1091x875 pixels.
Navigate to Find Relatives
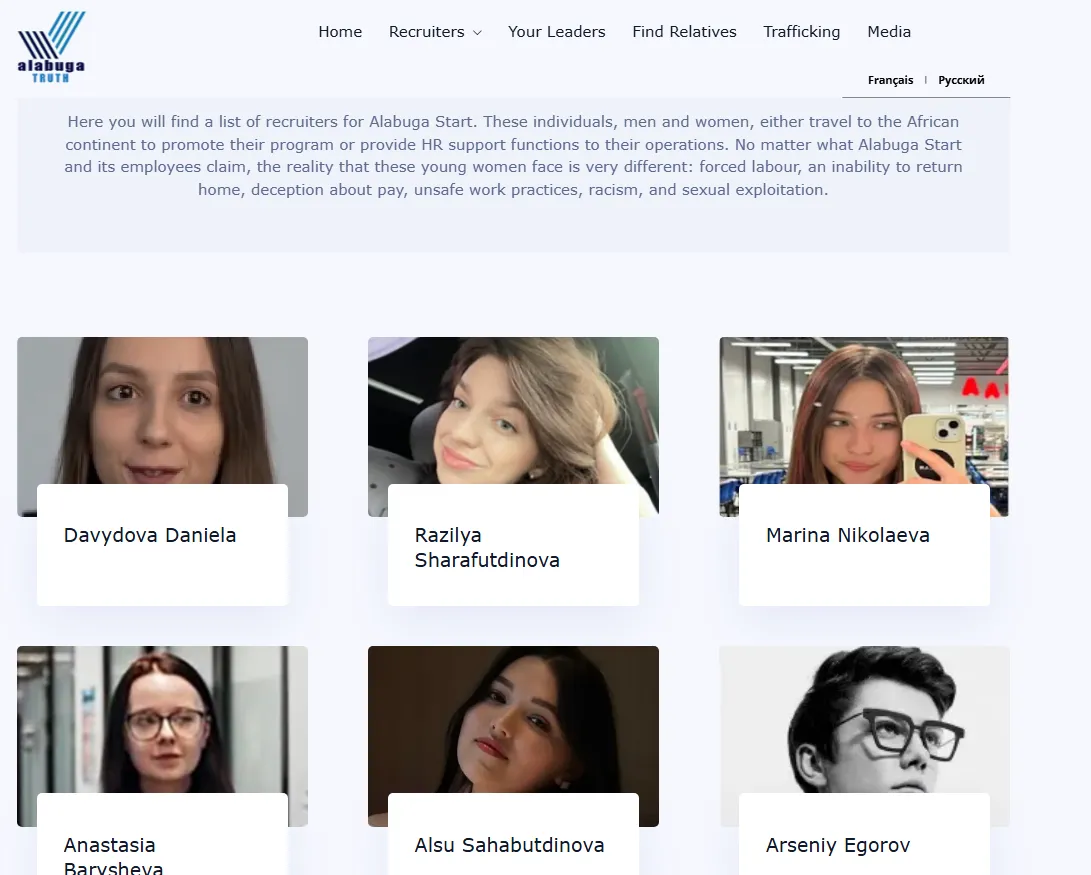[684, 32]
